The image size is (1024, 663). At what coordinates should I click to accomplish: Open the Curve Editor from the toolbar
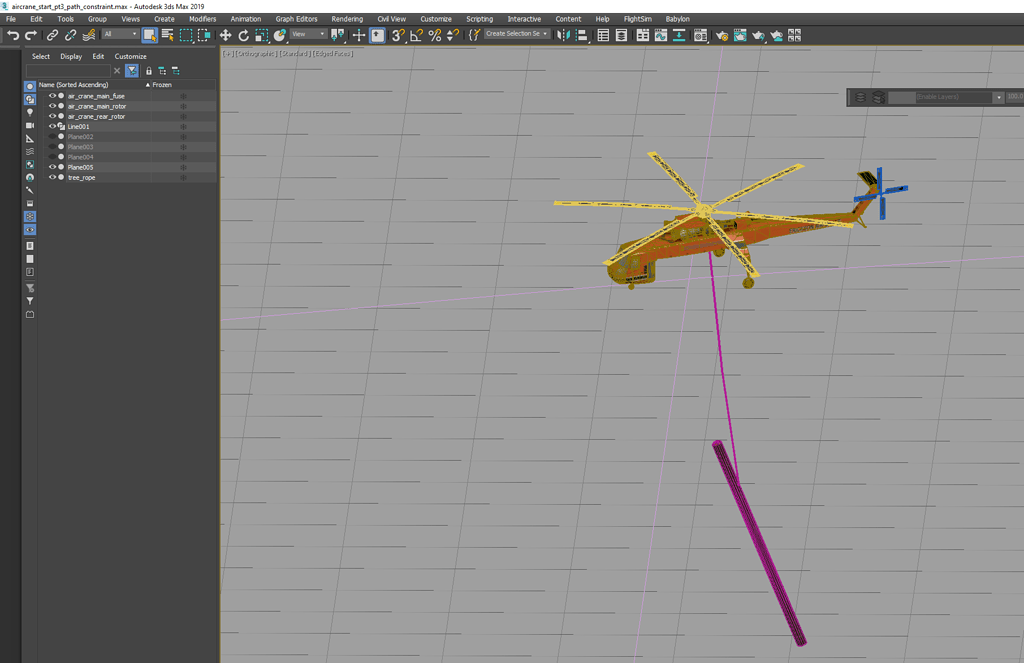click(663, 34)
